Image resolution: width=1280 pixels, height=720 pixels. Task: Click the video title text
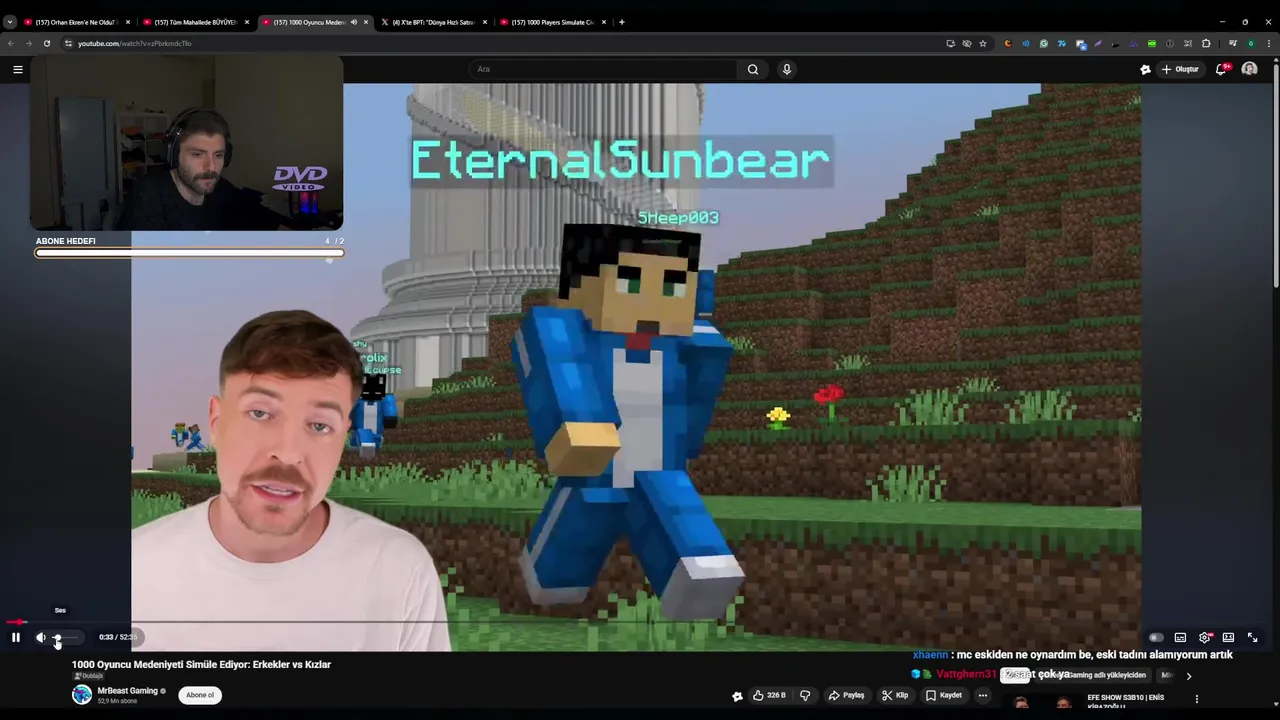click(201, 664)
